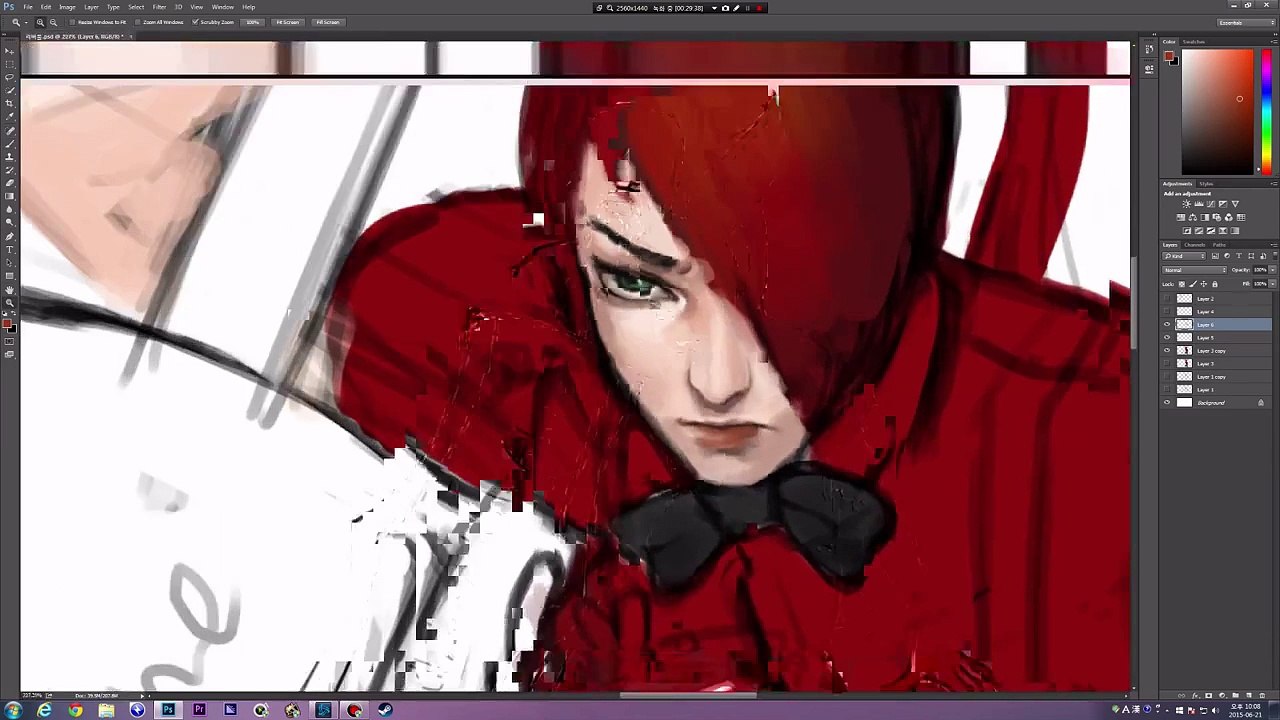The width and height of the screenshot is (1280, 720).
Task: Select the Move tool
Action: 10,51
